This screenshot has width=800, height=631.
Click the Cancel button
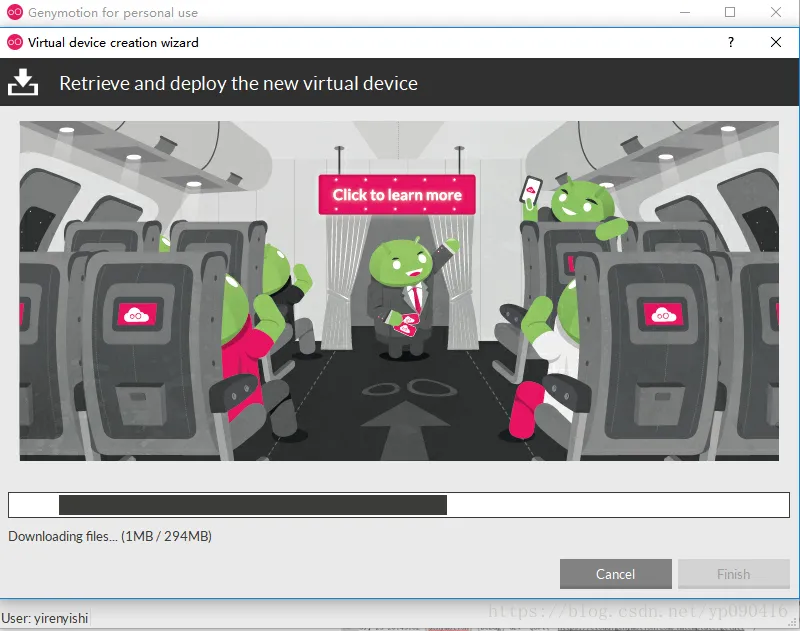615,574
